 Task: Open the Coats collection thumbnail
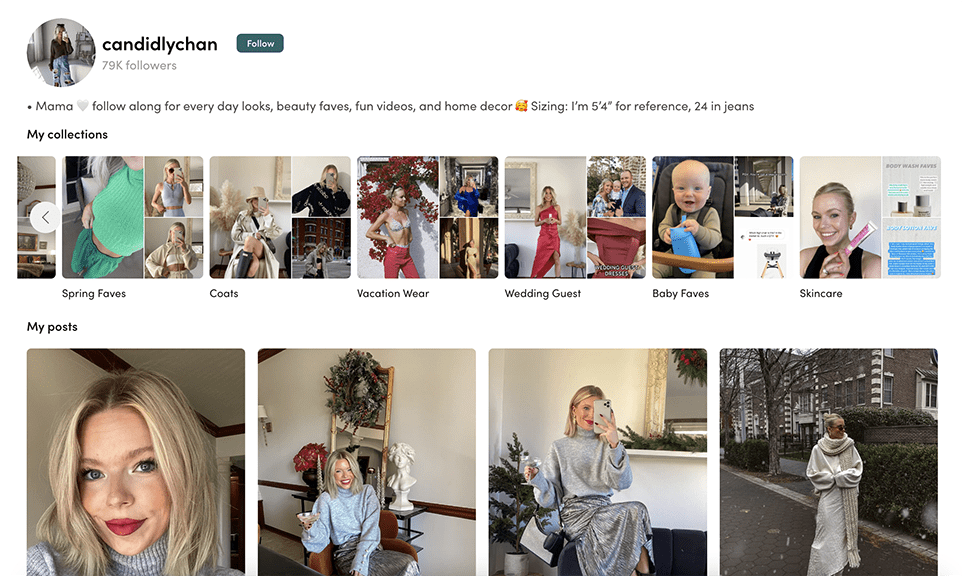tap(280, 217)
